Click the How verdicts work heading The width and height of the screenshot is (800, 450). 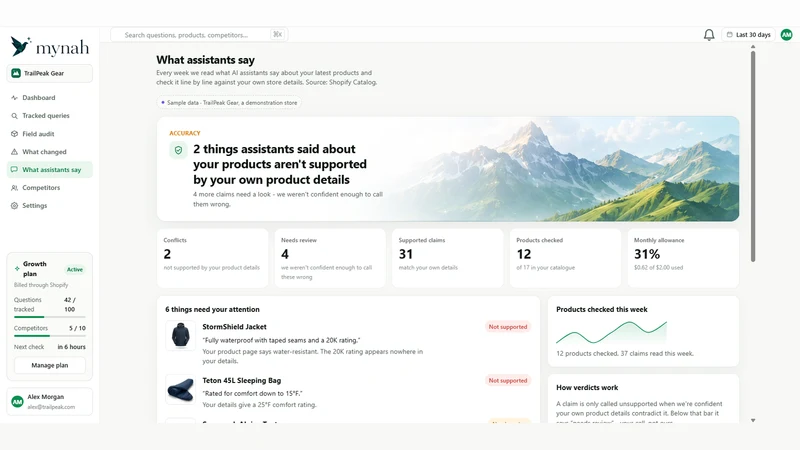587,387
